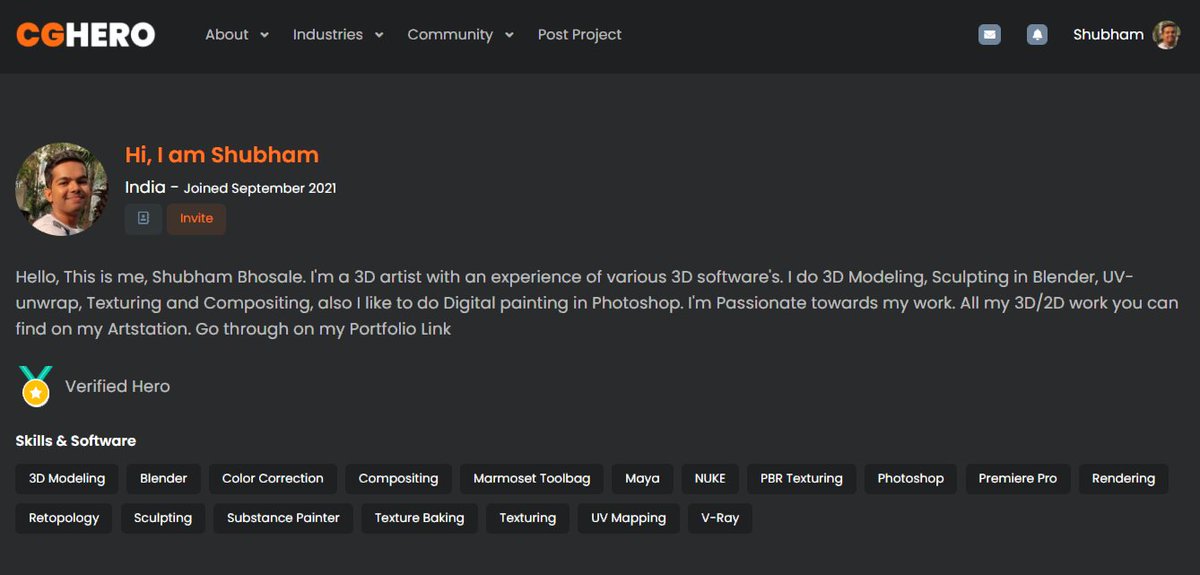
Task: Click 'Joined September 2021' text
Action: click(260, 188)
